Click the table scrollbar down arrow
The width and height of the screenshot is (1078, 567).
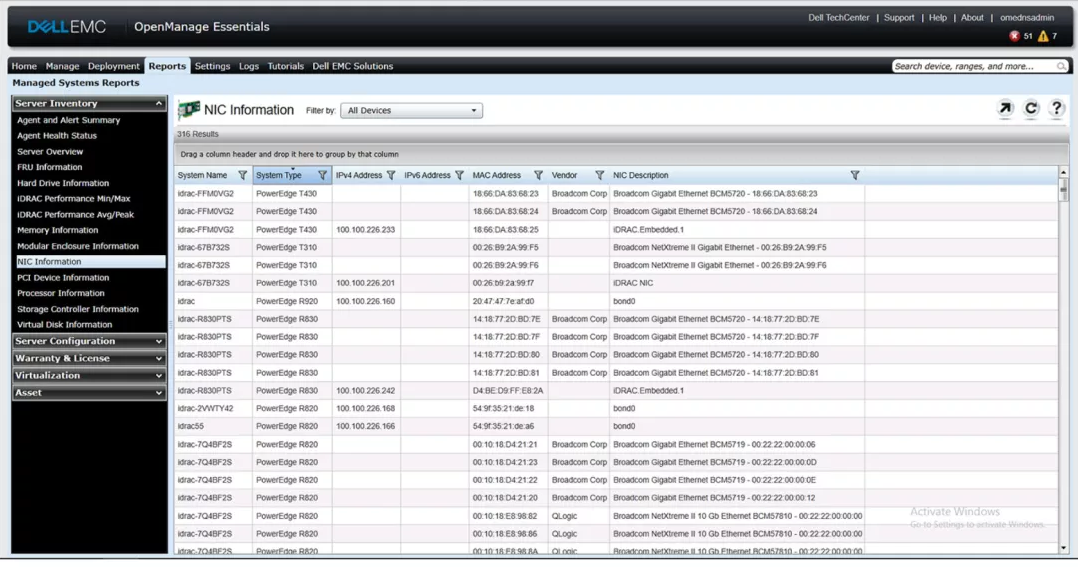[x=1064, y=548]
